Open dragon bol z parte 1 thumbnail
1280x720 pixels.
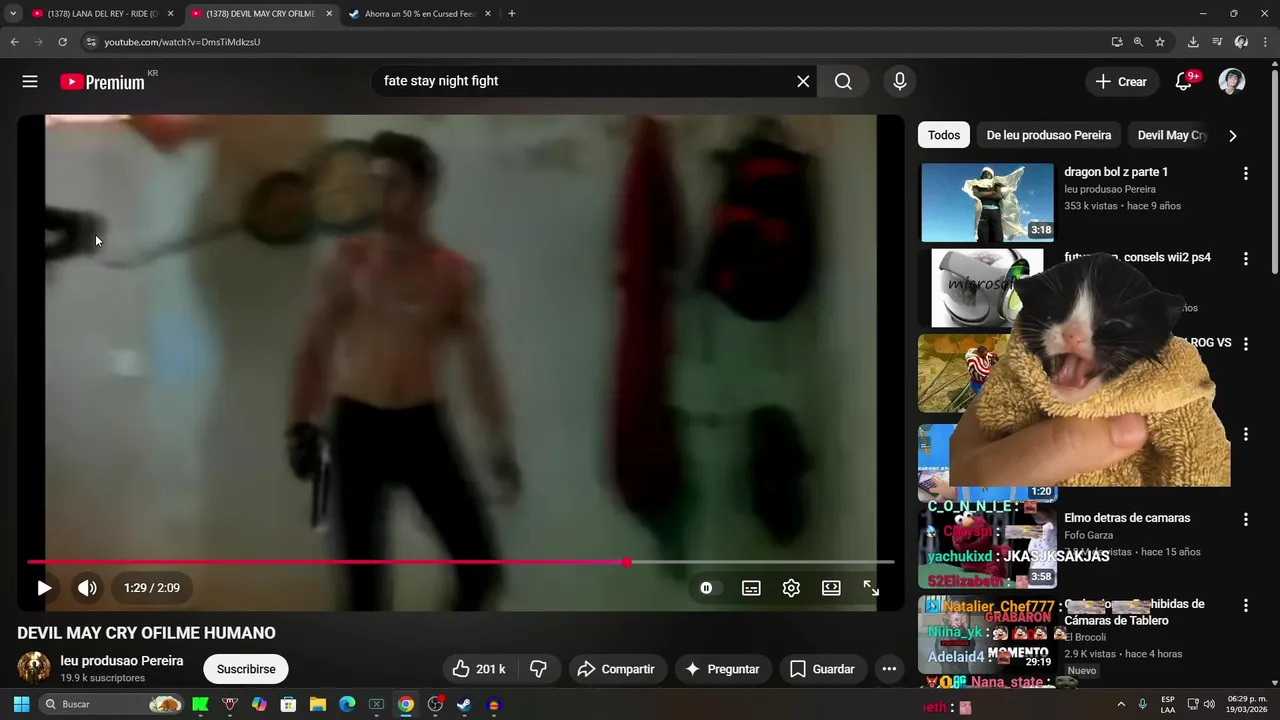pos(987,203)
